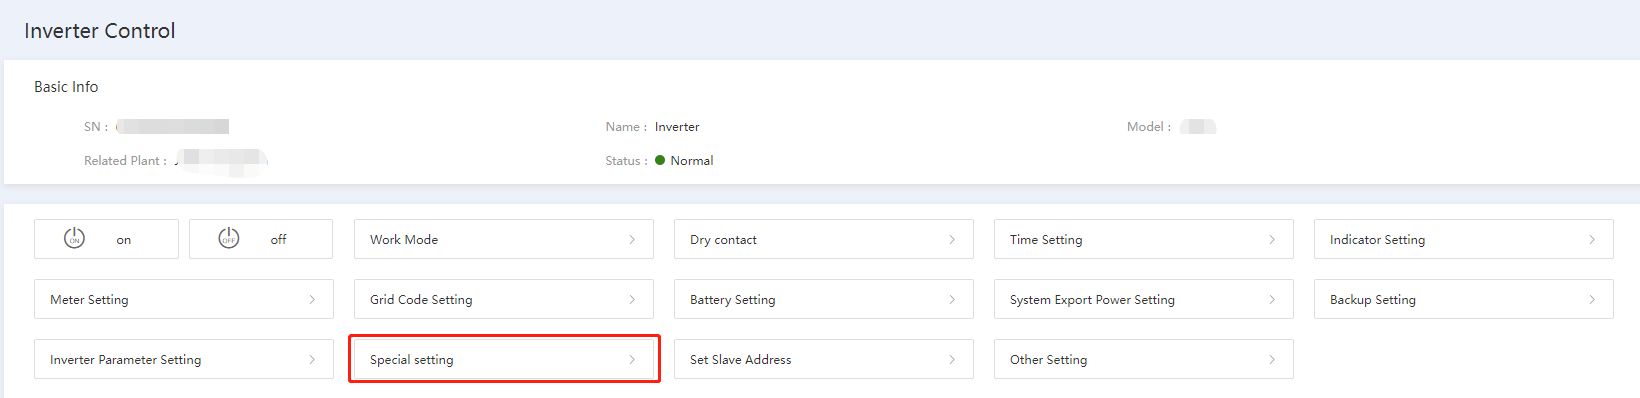Open the Work Mode settings
The height and width of the screenshot is (398, 1640).
coord(504,239)
